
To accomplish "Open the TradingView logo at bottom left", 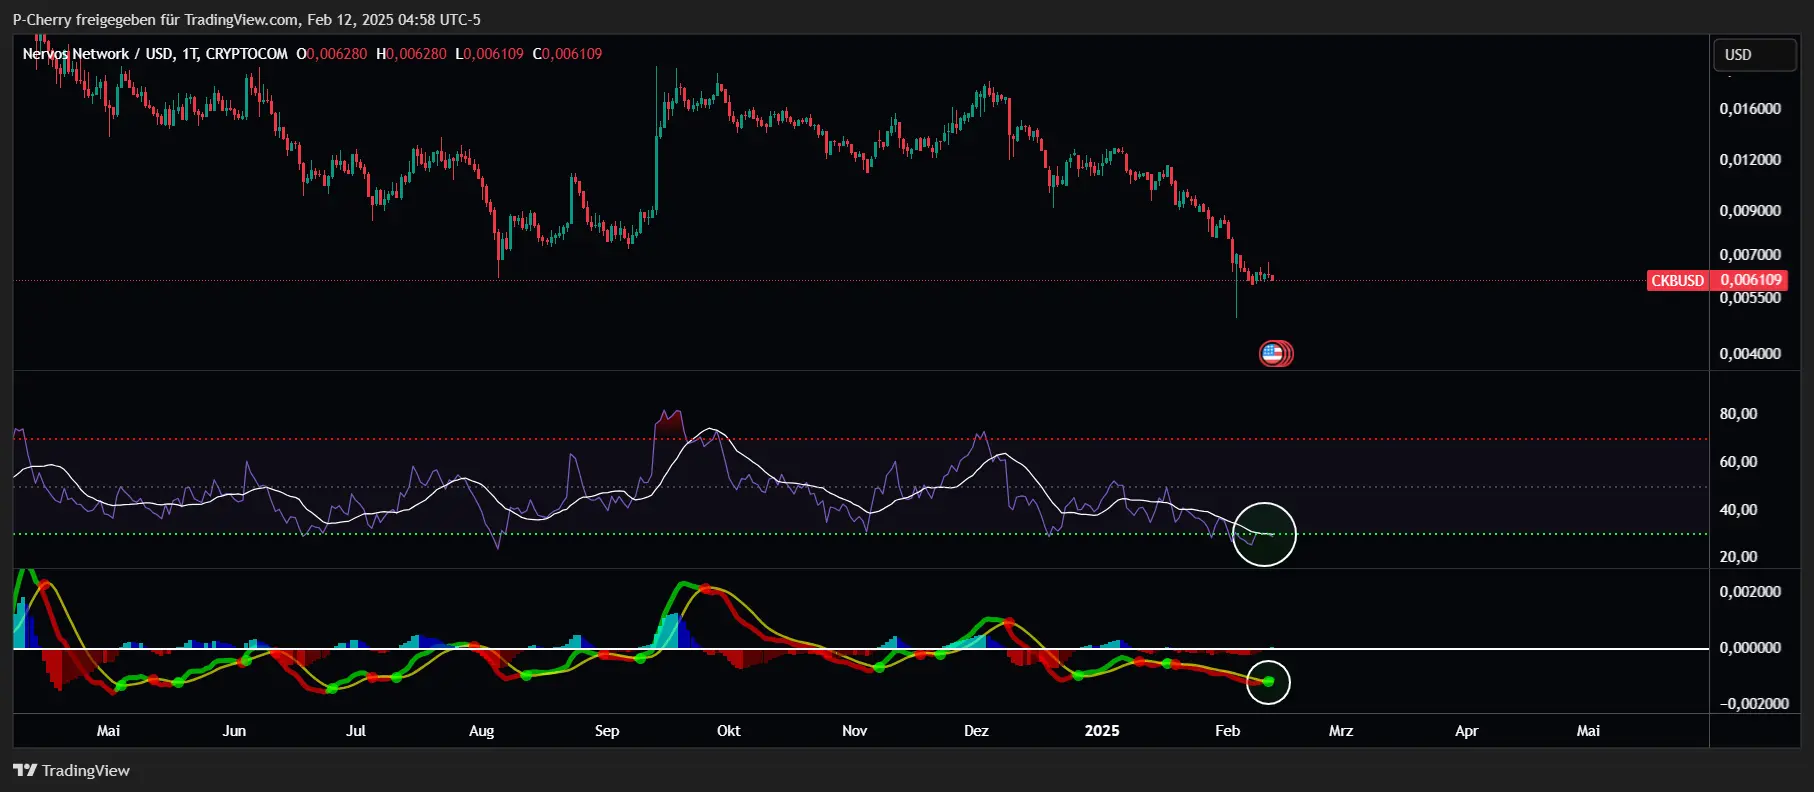I will [71, 770].
